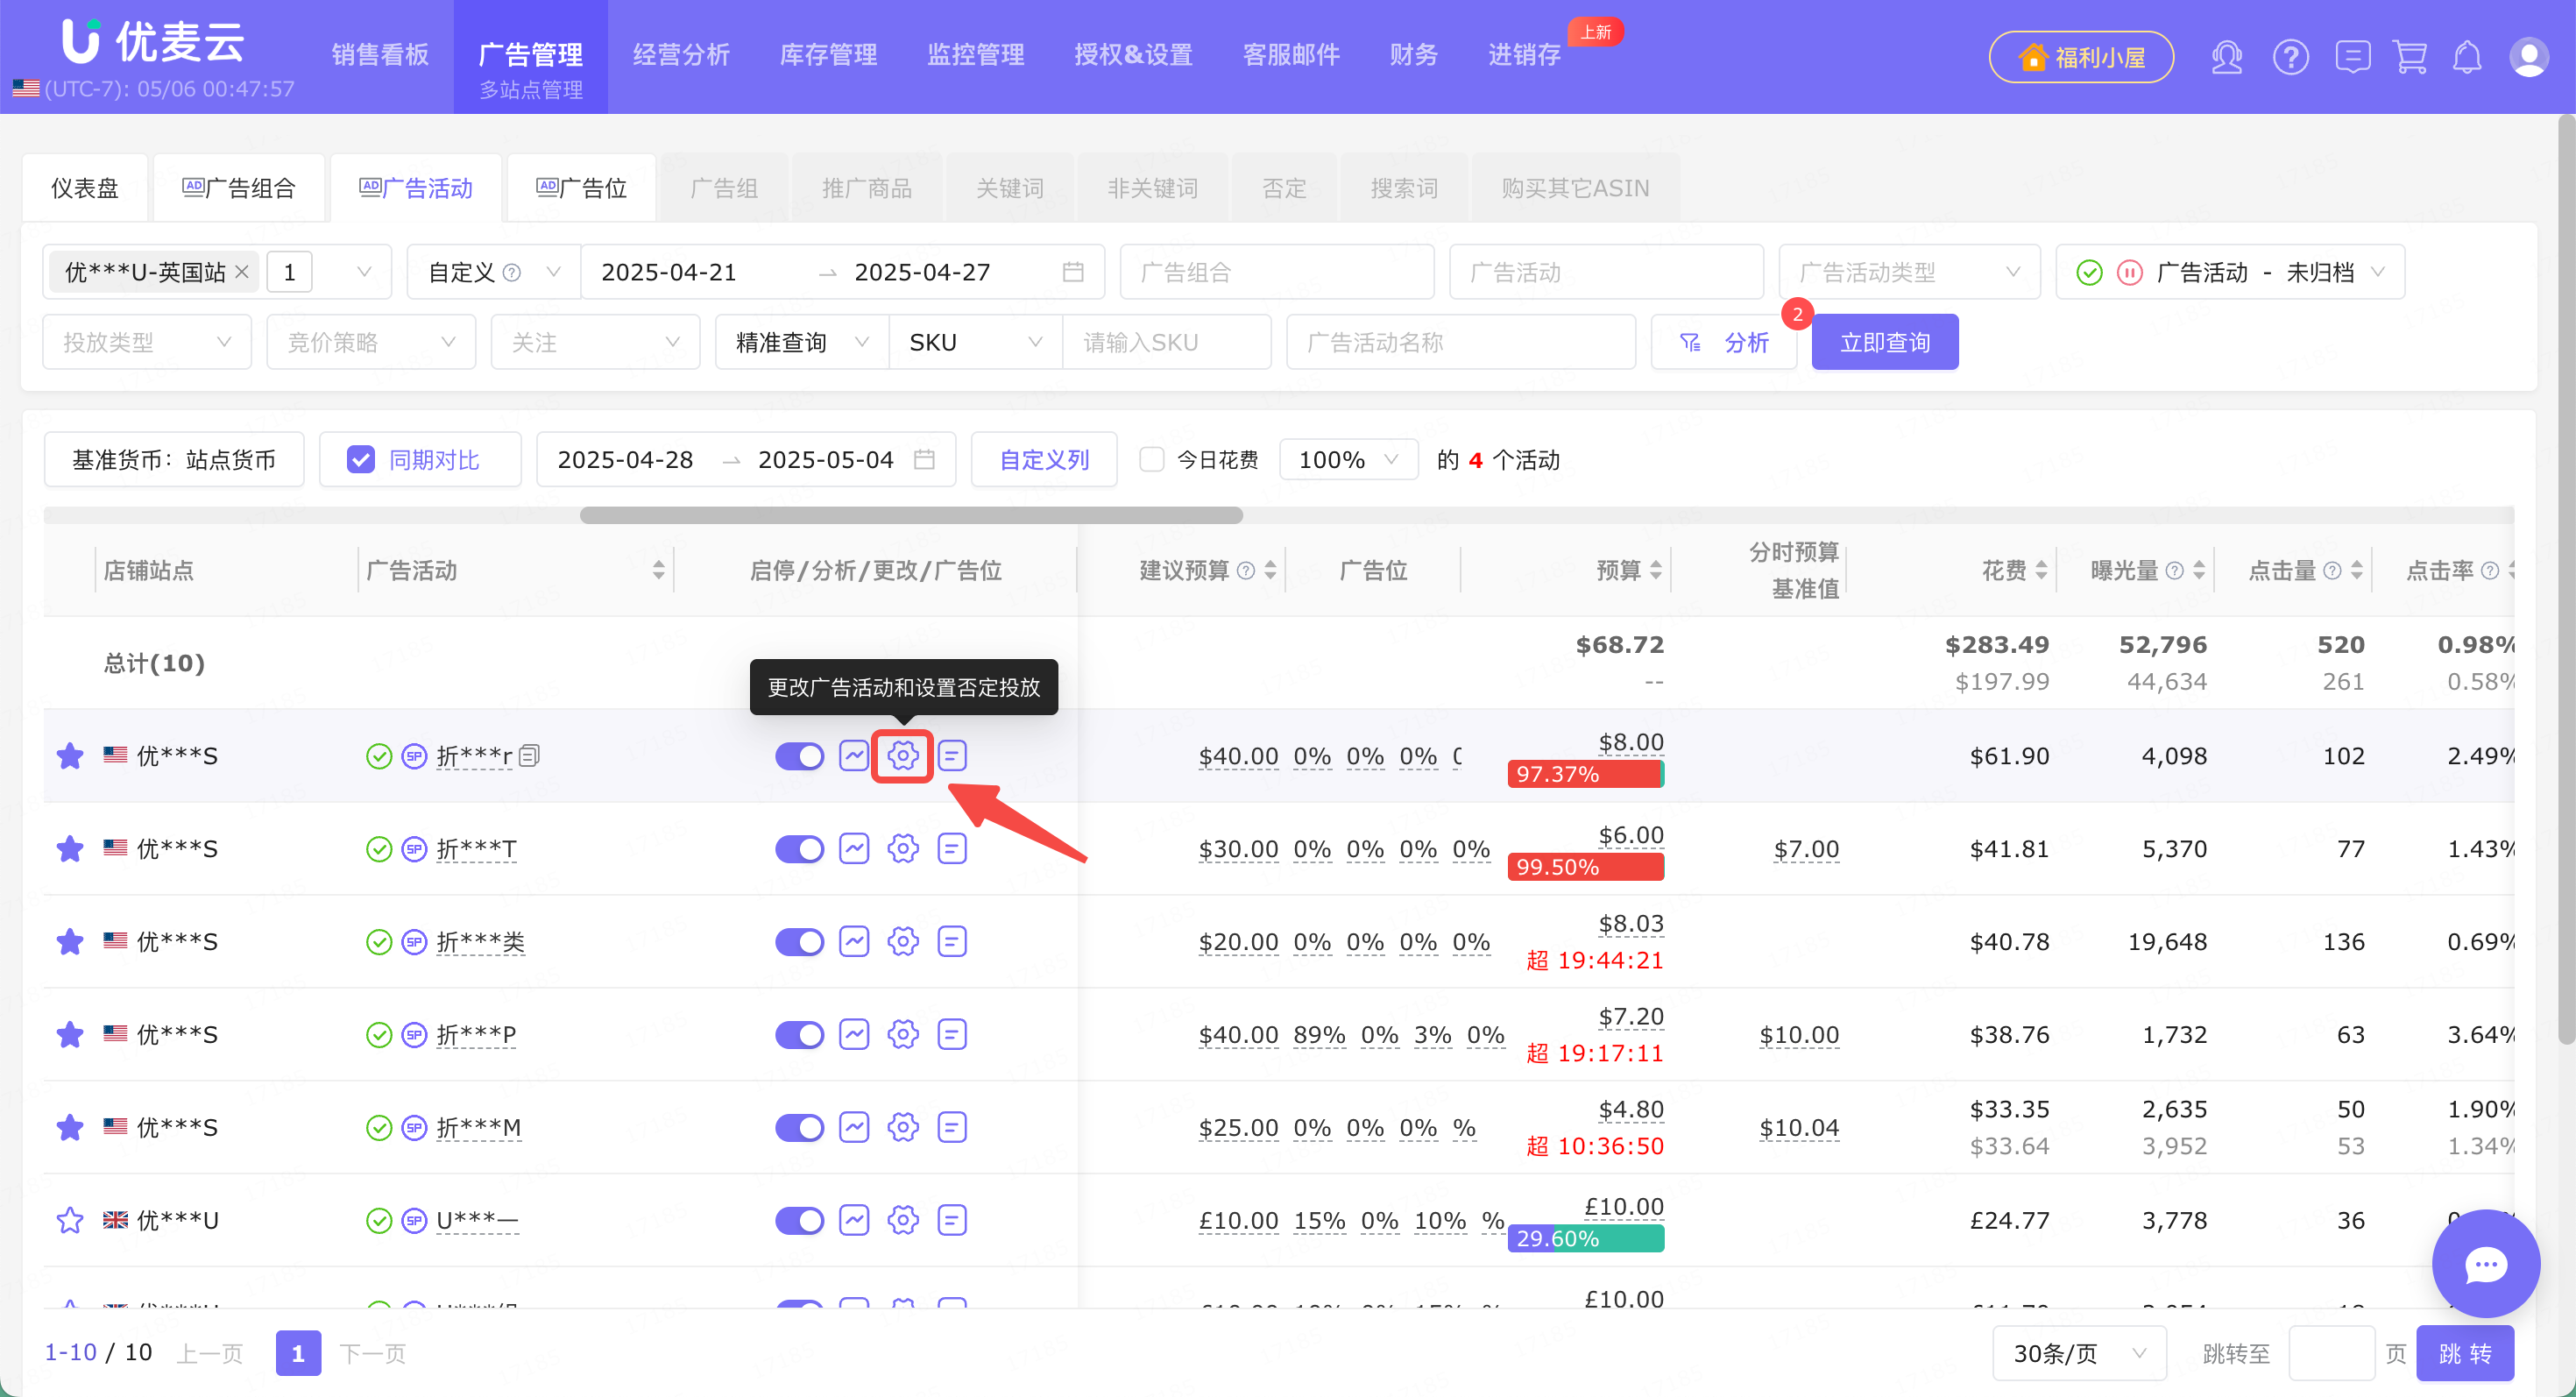Focus the 请输入SKU input field

[1167, 342]
